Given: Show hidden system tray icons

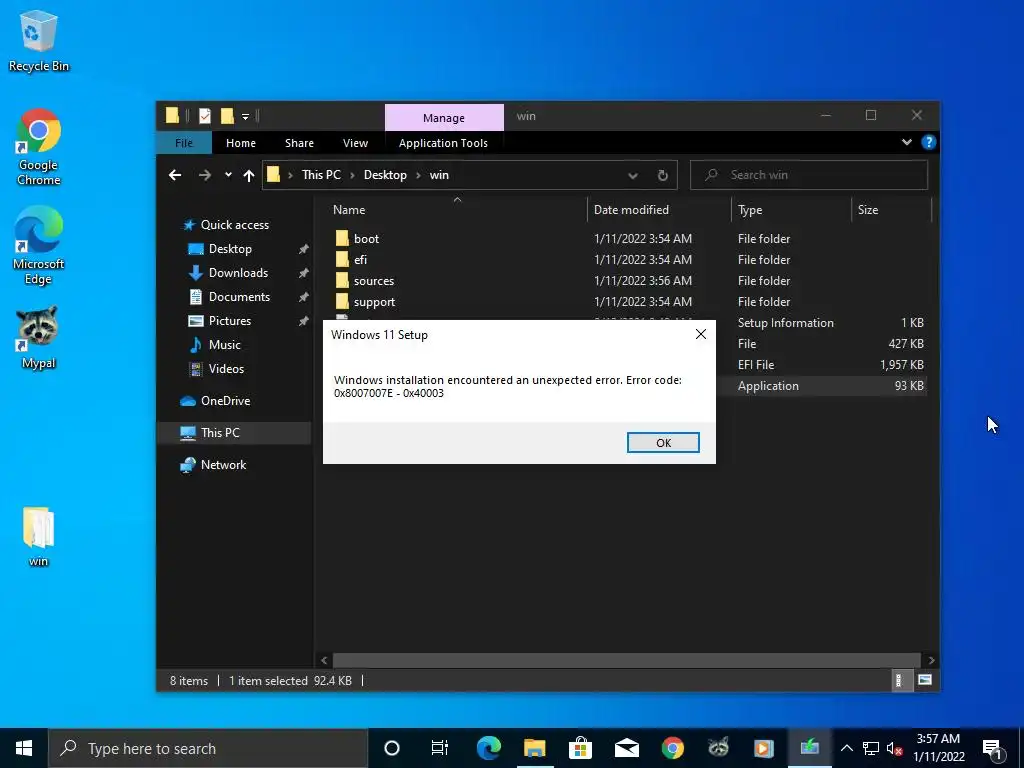Looking at the screenshot, I should point(846,748).
